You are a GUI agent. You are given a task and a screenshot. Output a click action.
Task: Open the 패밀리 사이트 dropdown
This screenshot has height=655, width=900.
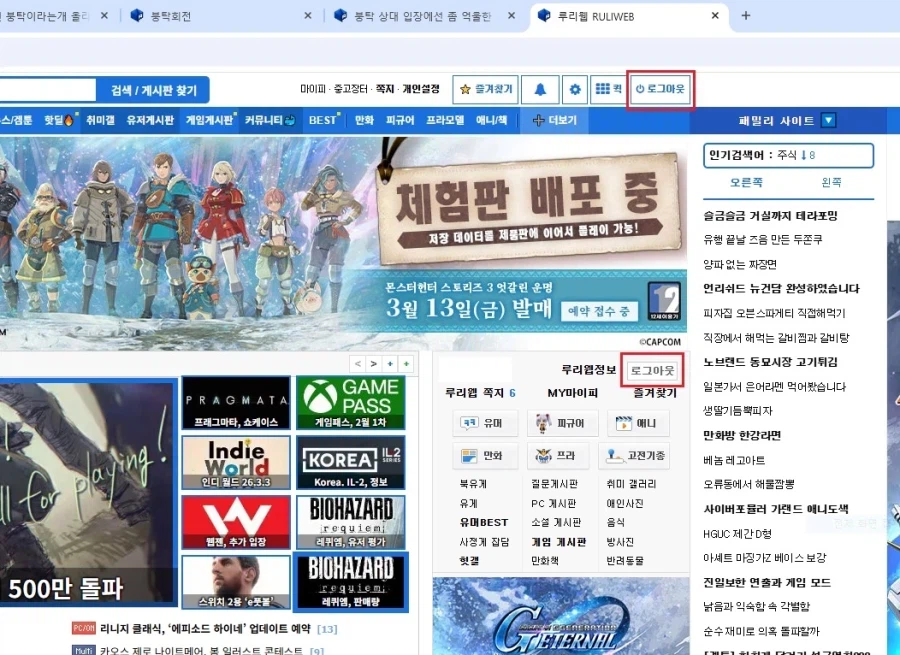tap(828, 119)
